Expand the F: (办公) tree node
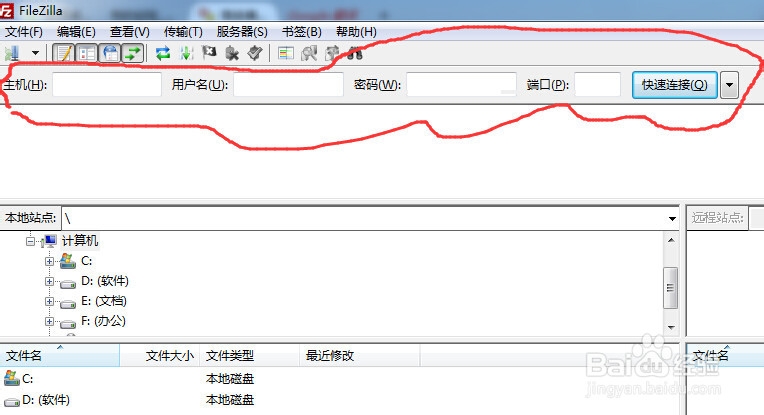This screenshot has height=415, width=764. [x=49, y=321]
